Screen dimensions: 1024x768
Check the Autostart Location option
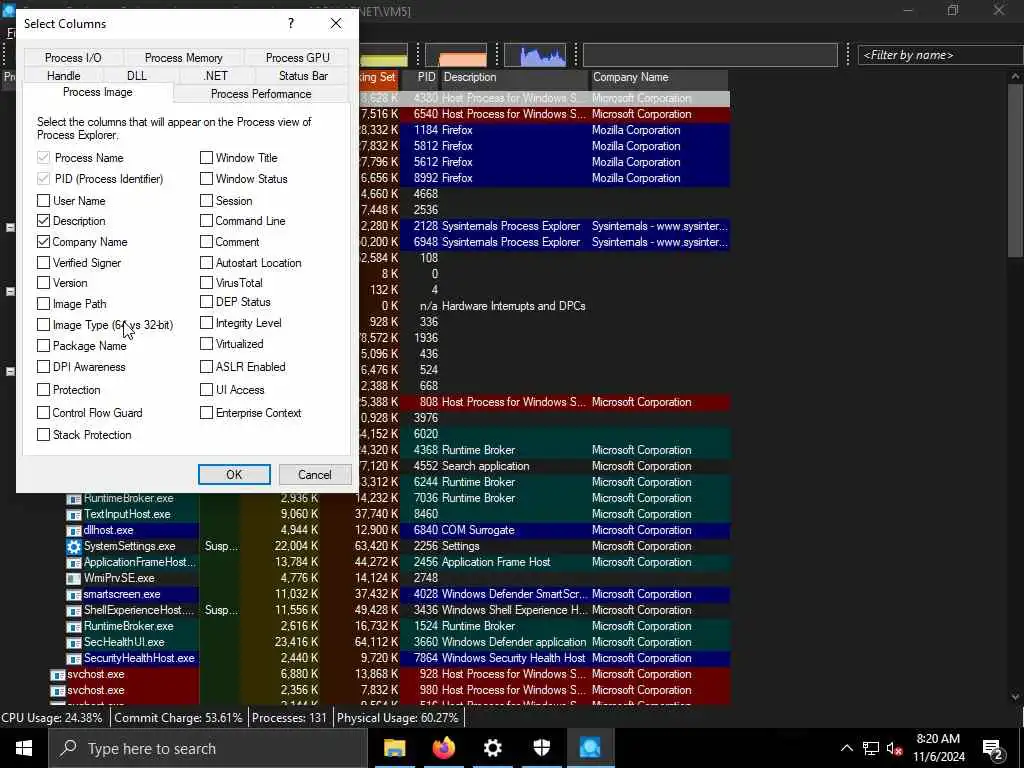click(206, 263)
